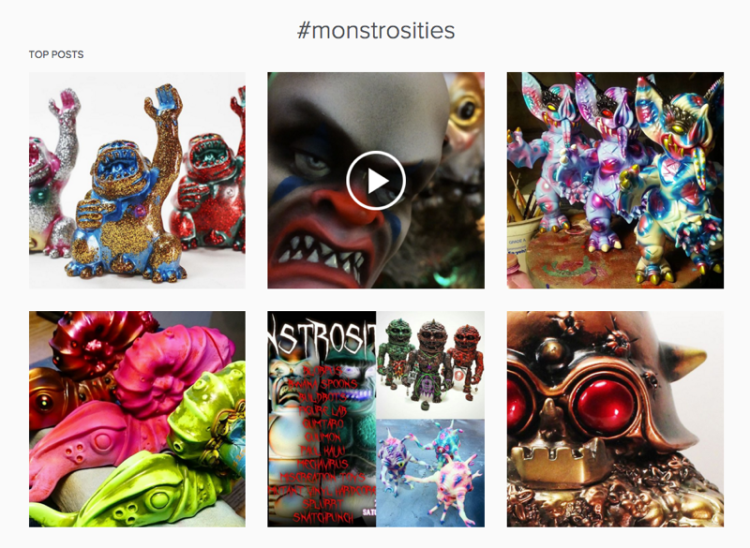Select the gold and blue glitter monster figure

pos(127,186)
